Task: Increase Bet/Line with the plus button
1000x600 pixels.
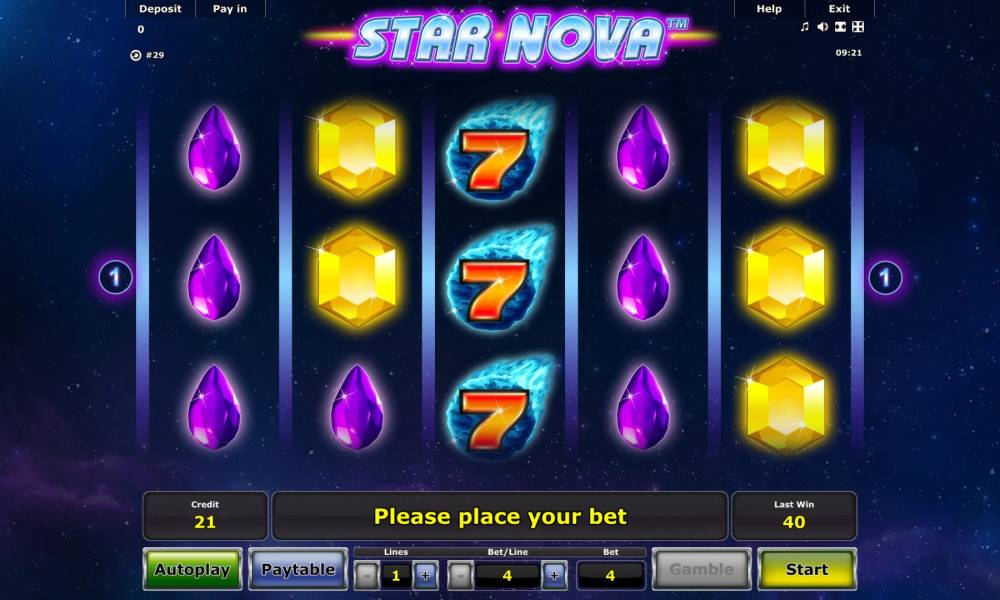Action: [554, 576]
